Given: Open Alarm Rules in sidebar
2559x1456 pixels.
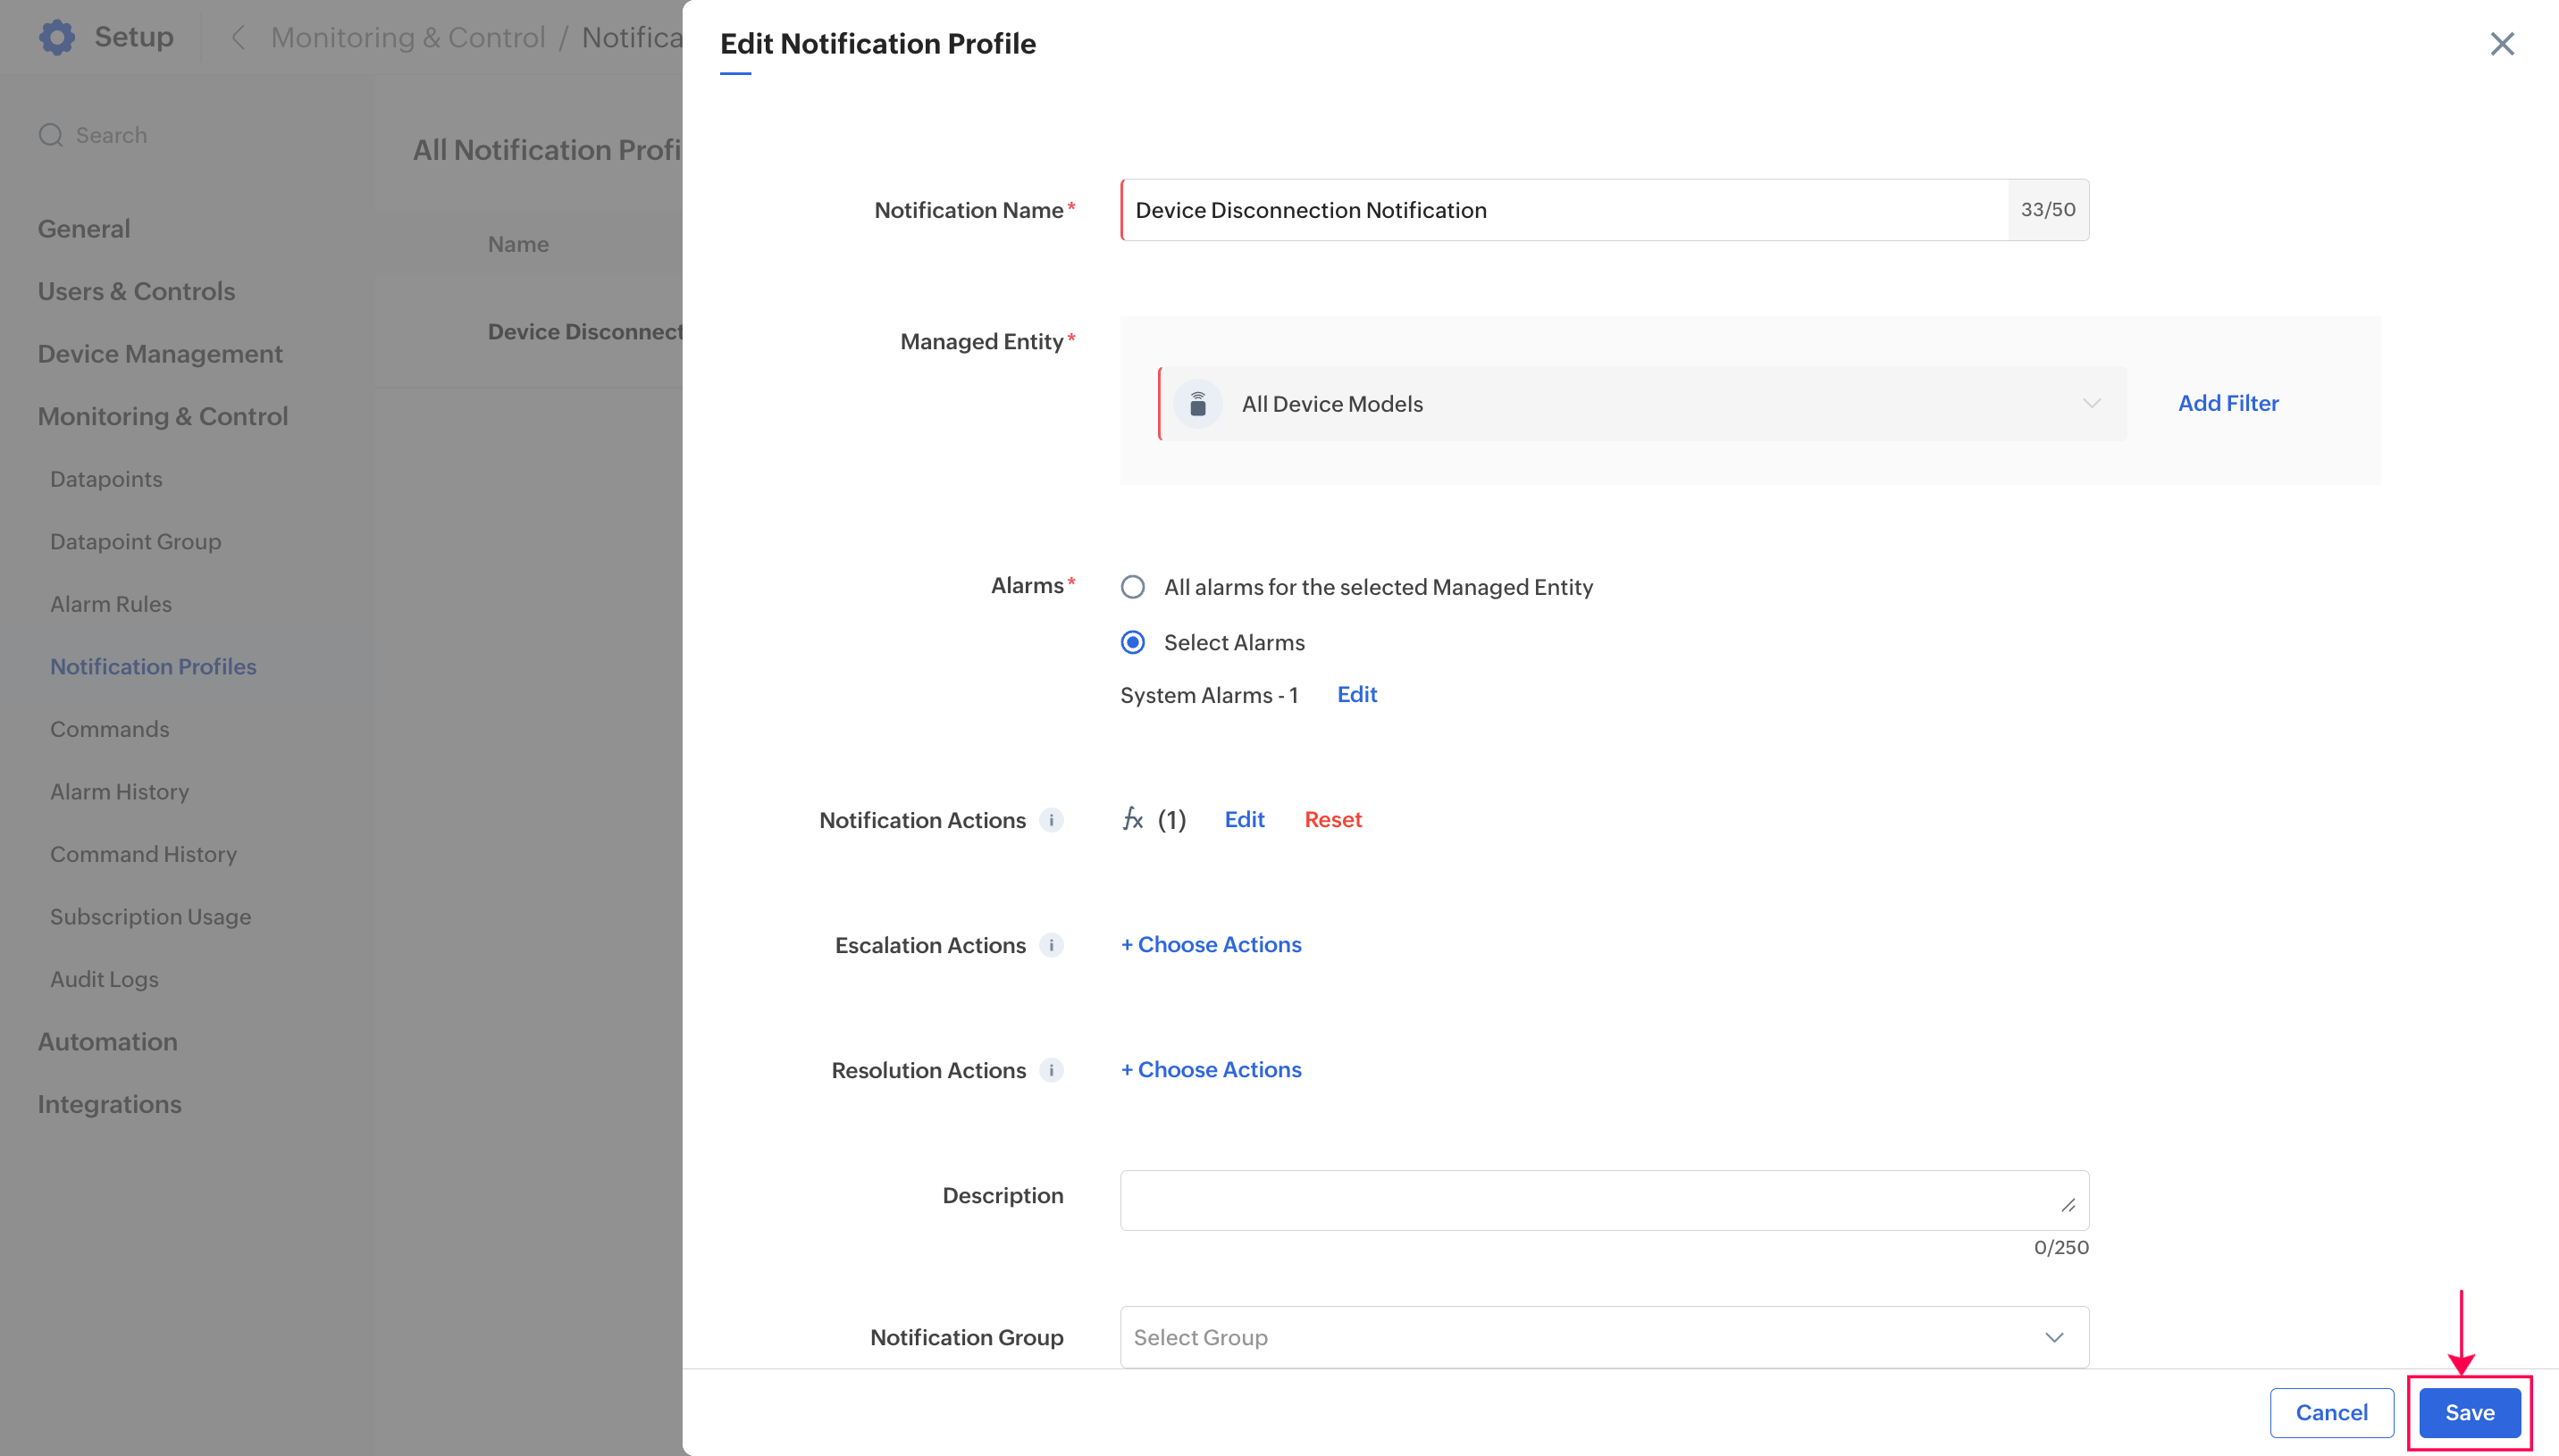Looking at the screenshot, I should (x=111, y=604).
